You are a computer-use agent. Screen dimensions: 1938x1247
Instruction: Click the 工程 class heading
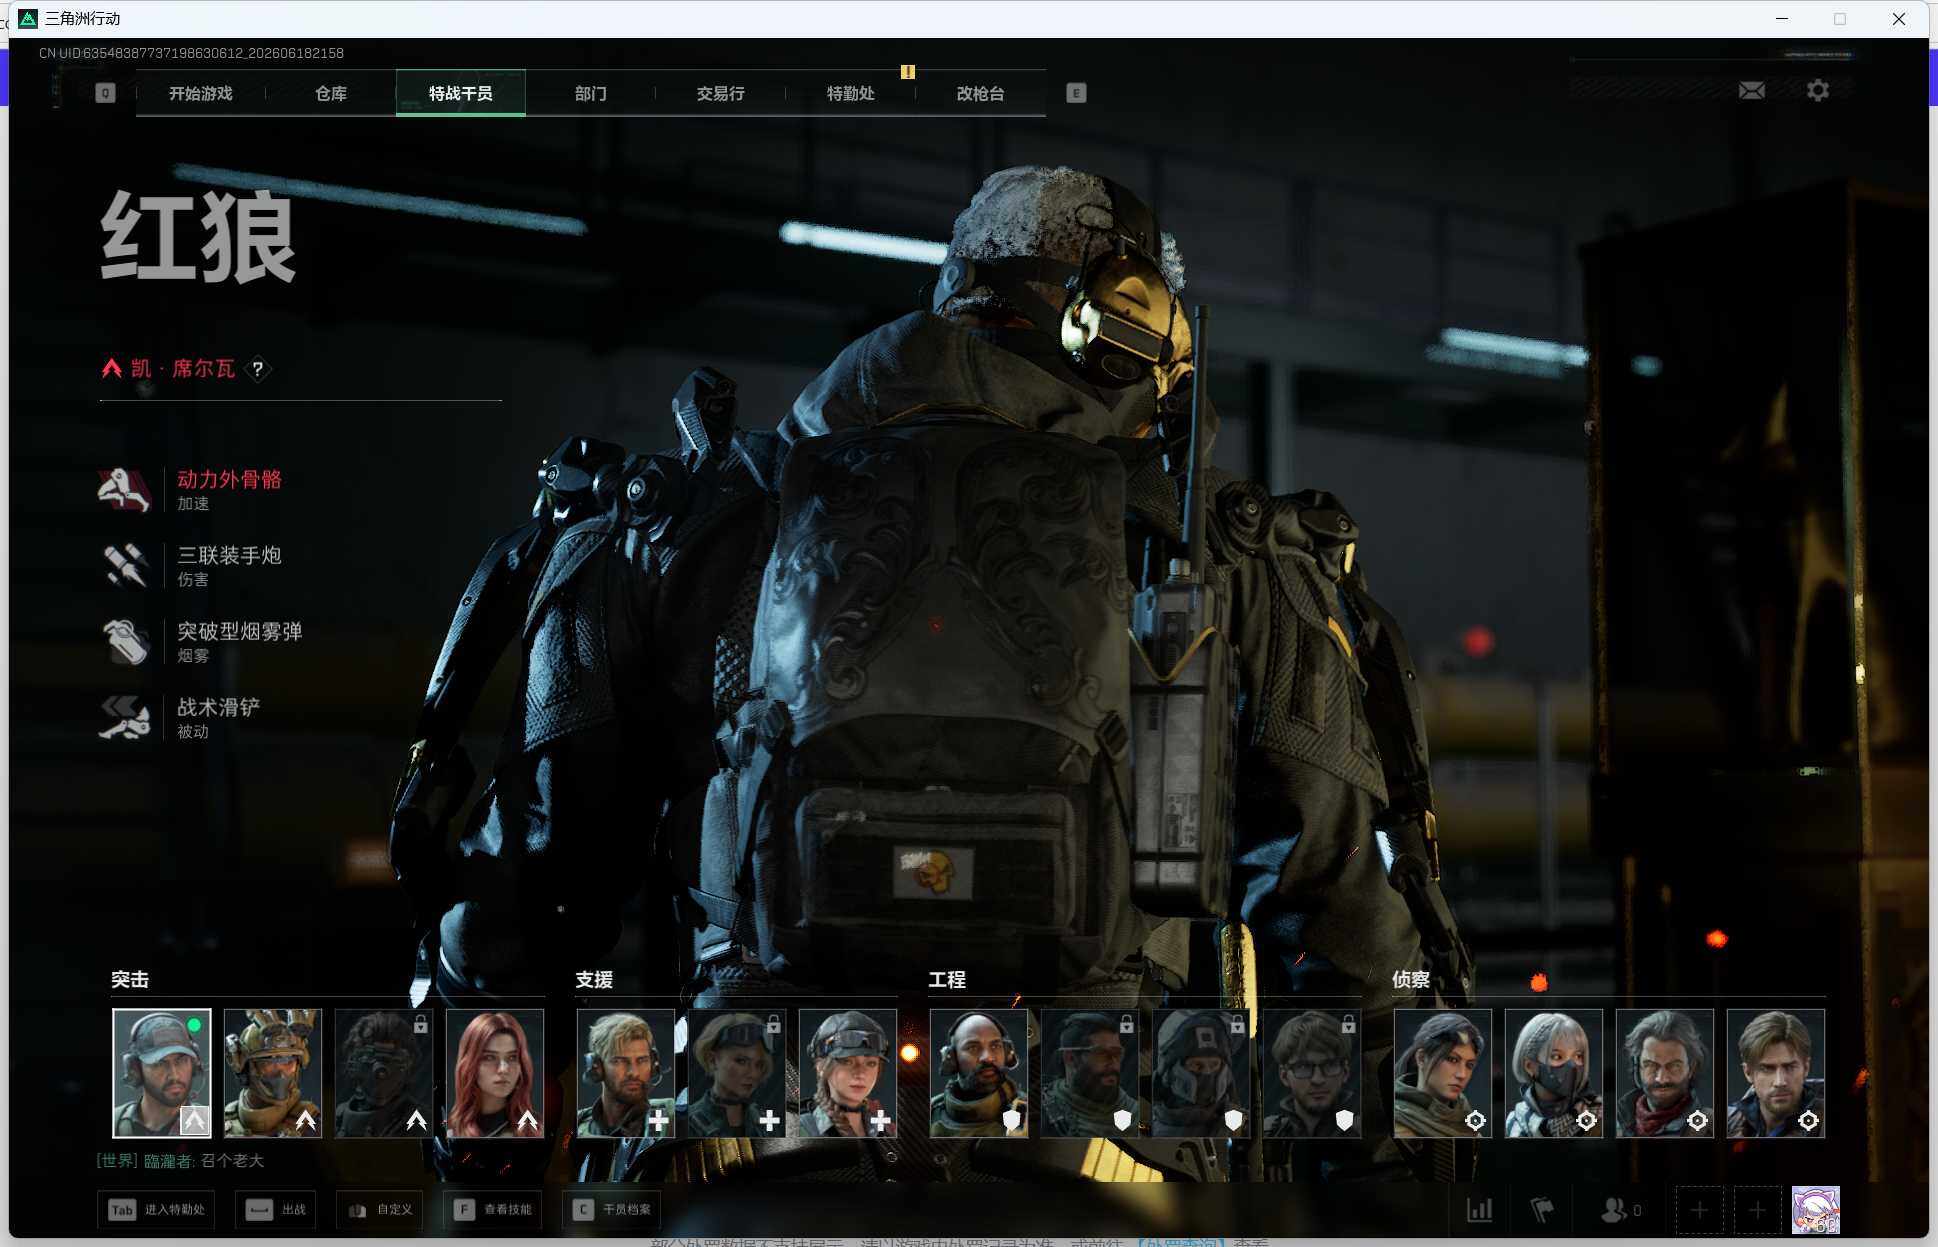(947, 980)
